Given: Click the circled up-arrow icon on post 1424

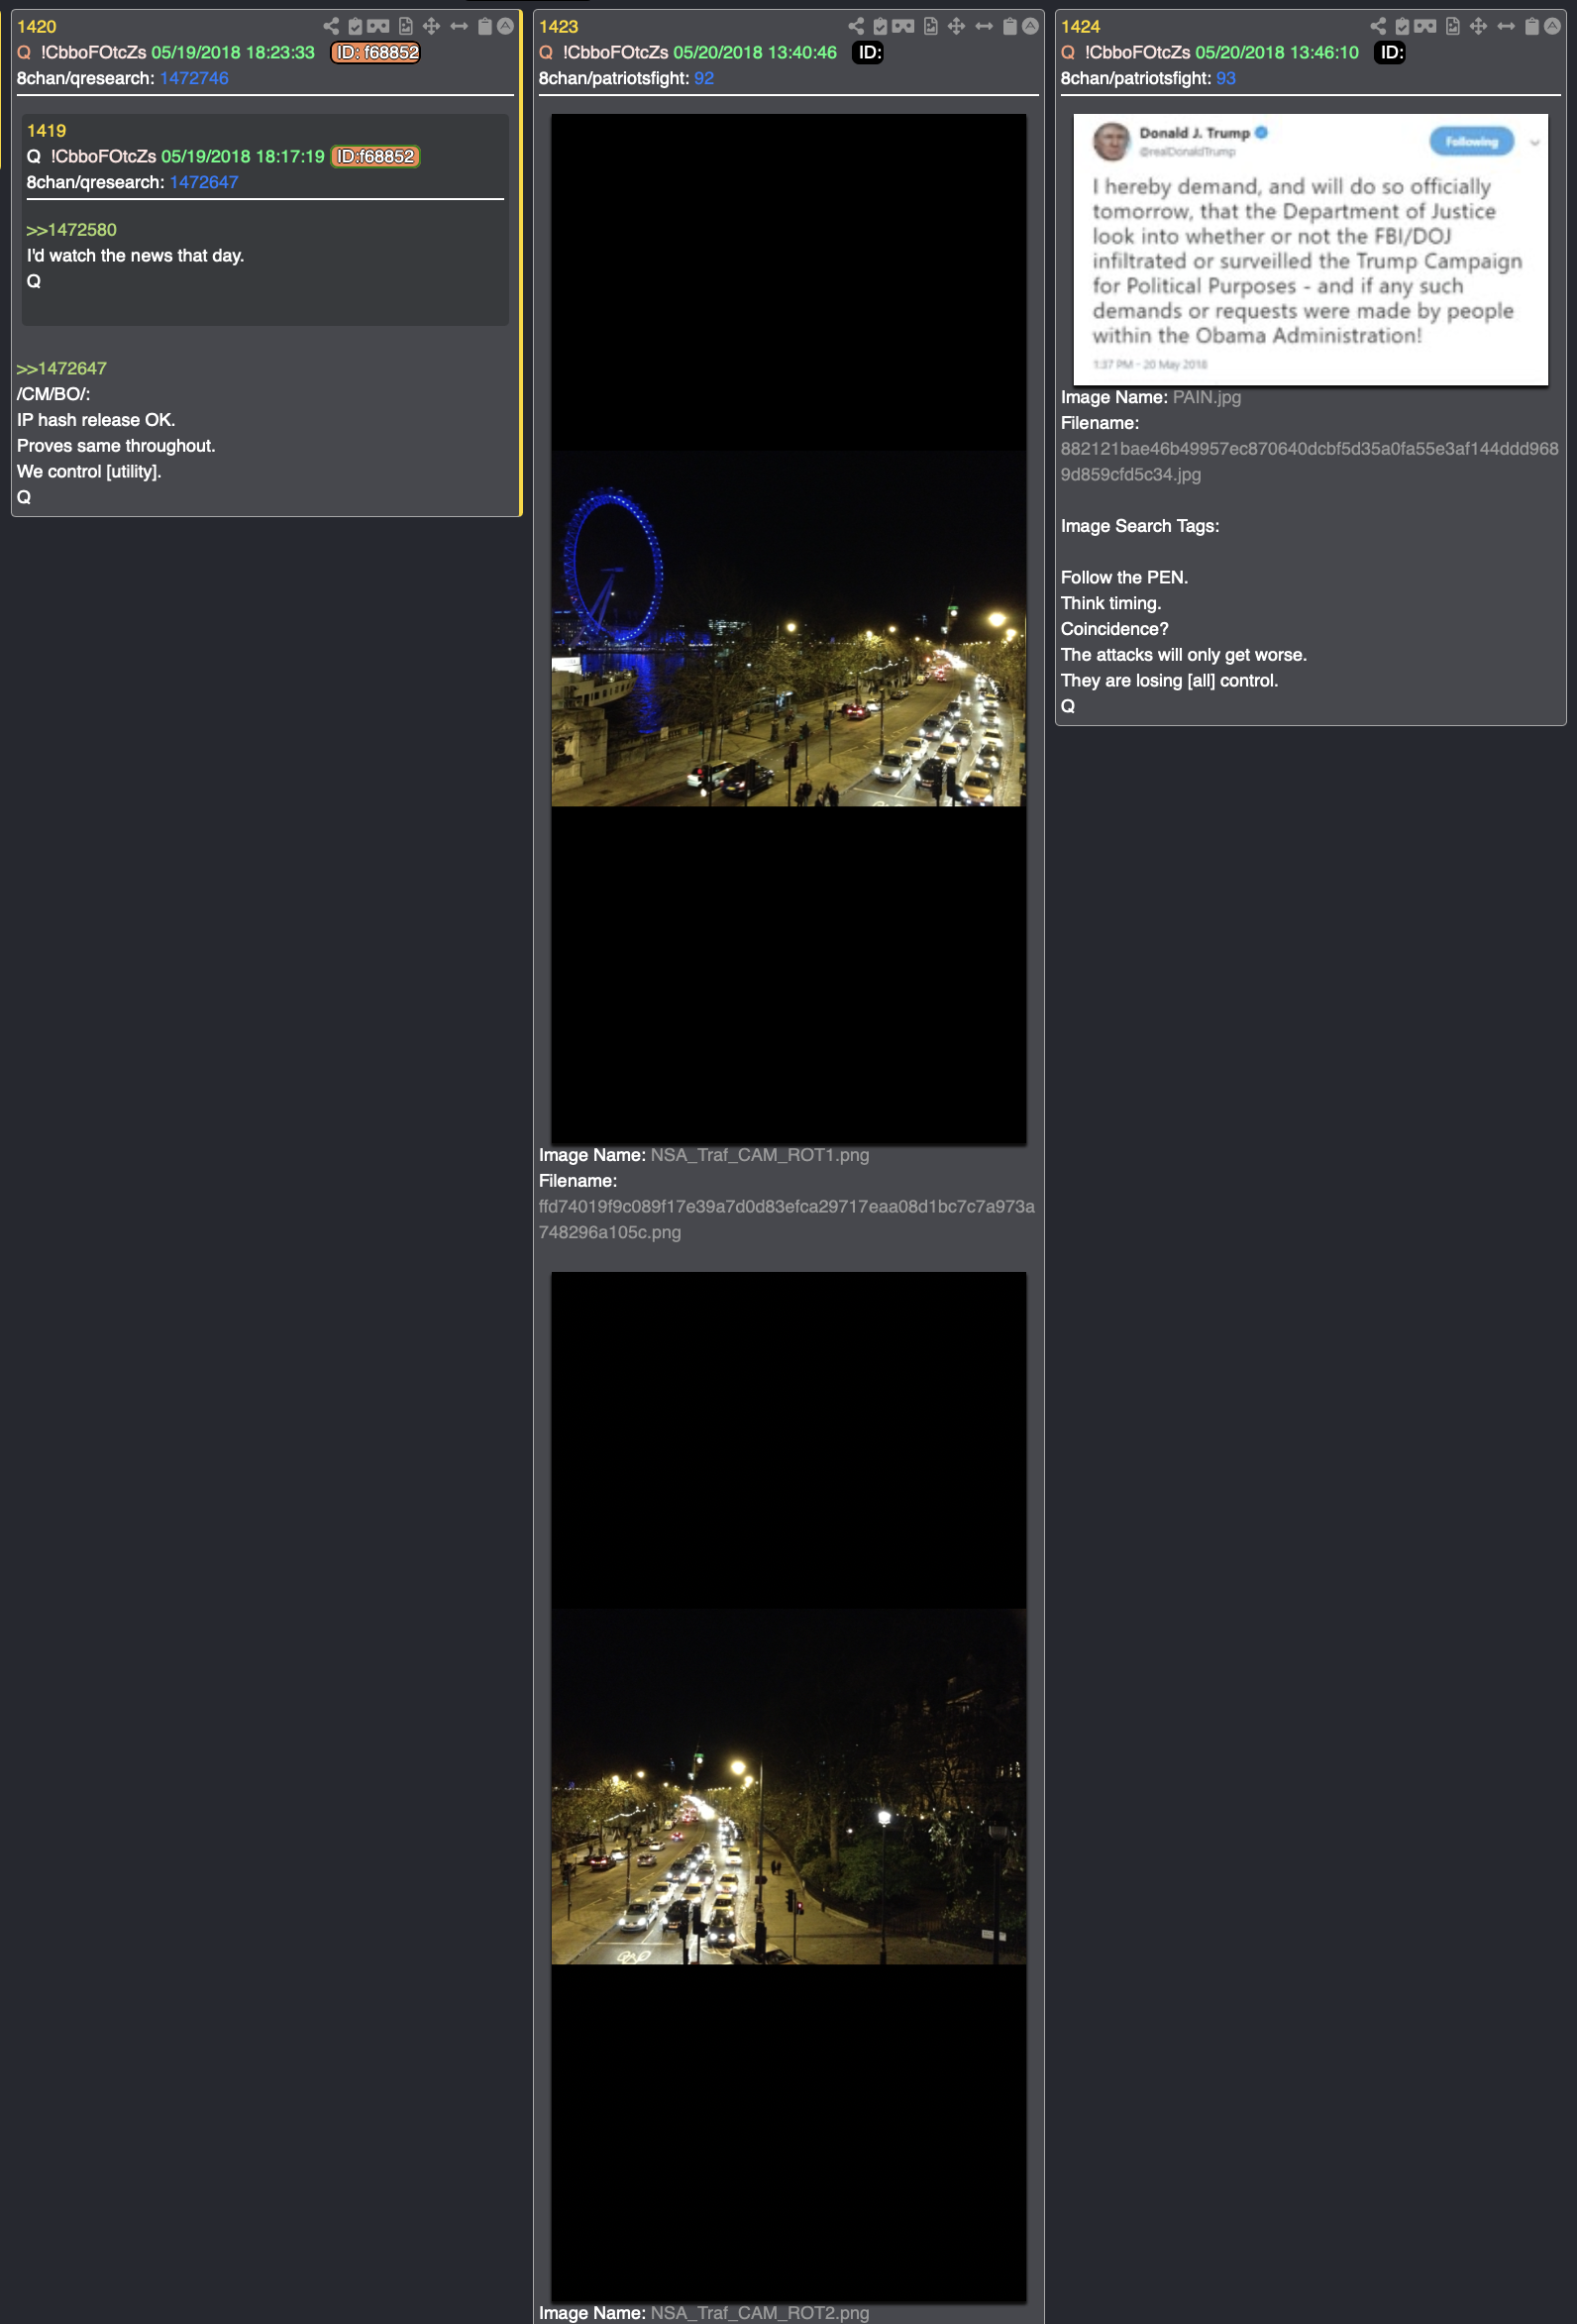Looking at the screenshot, I should tap(1552, 26).
